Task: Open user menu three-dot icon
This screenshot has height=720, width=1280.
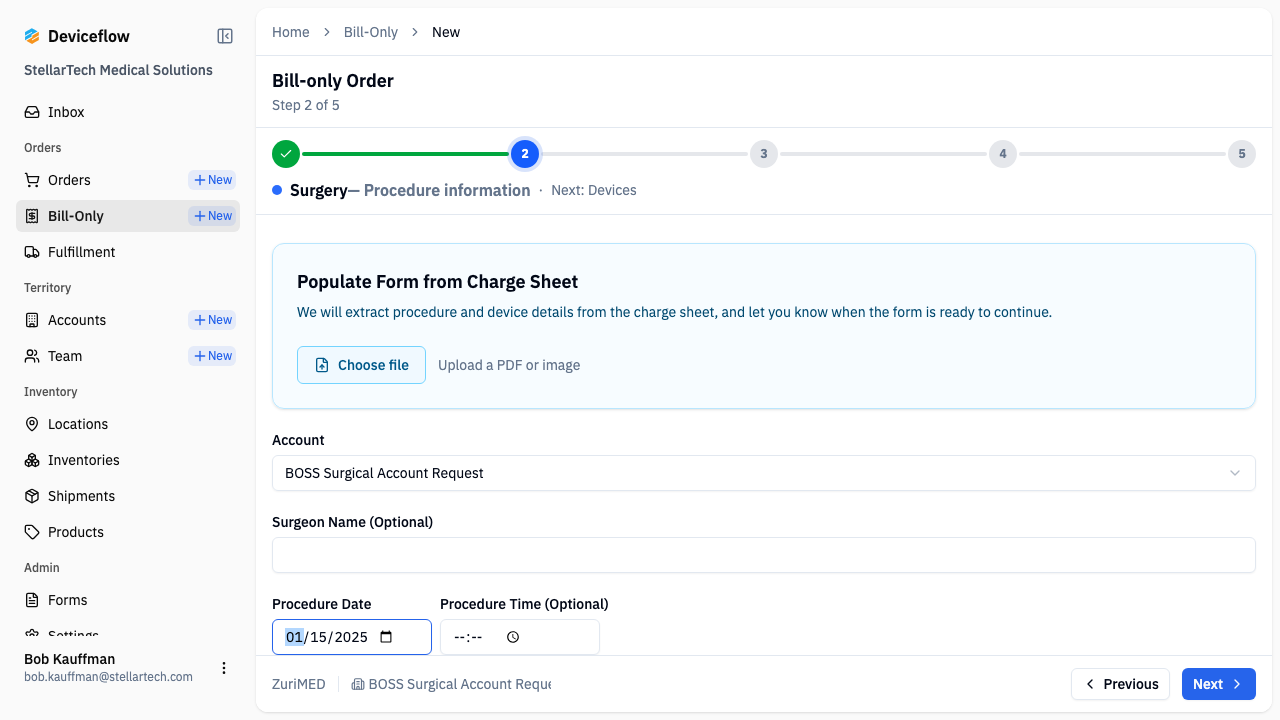Action: (x=224, y=668)
